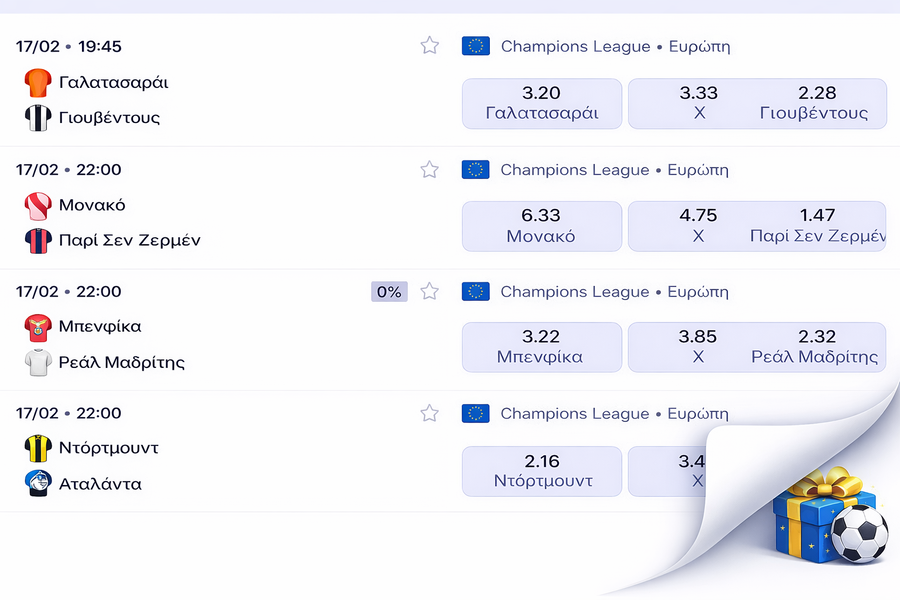
Task: Click the Γαλατασαράι orange jersey icon
Action: 37,82
